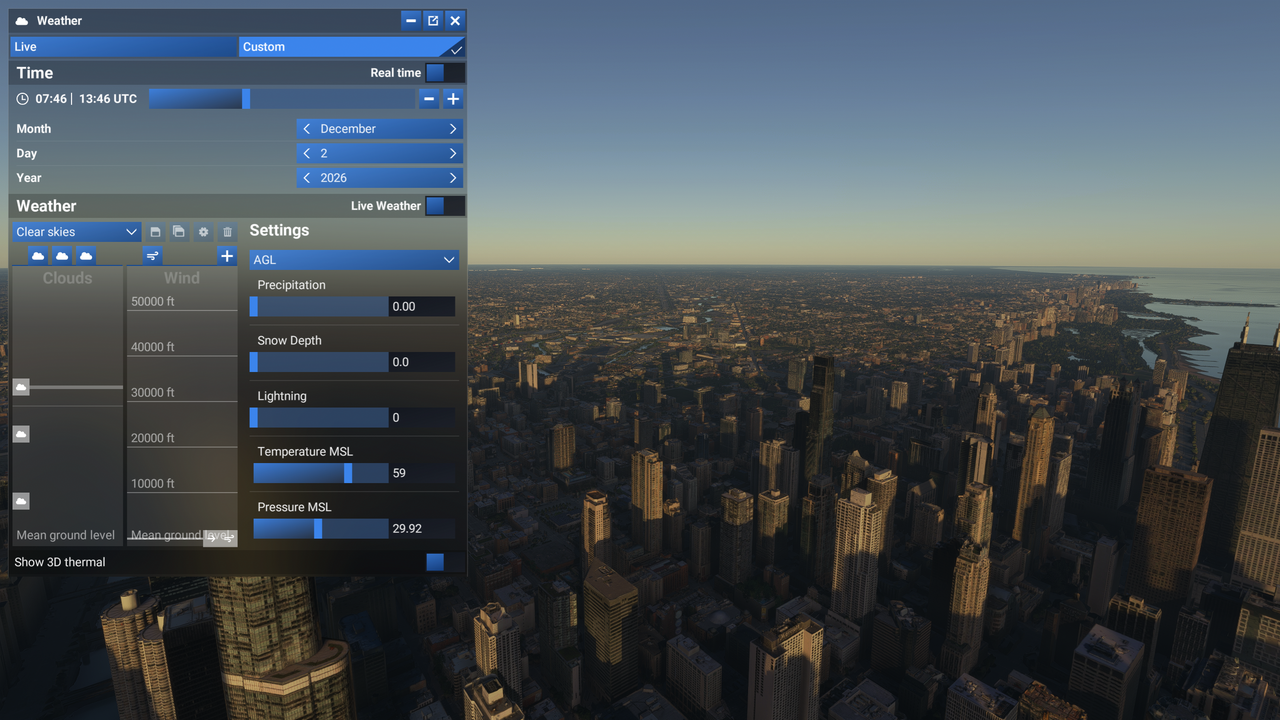Click the December month value
The height and width of the screenshot is (720, 1280).
(348, 129)
